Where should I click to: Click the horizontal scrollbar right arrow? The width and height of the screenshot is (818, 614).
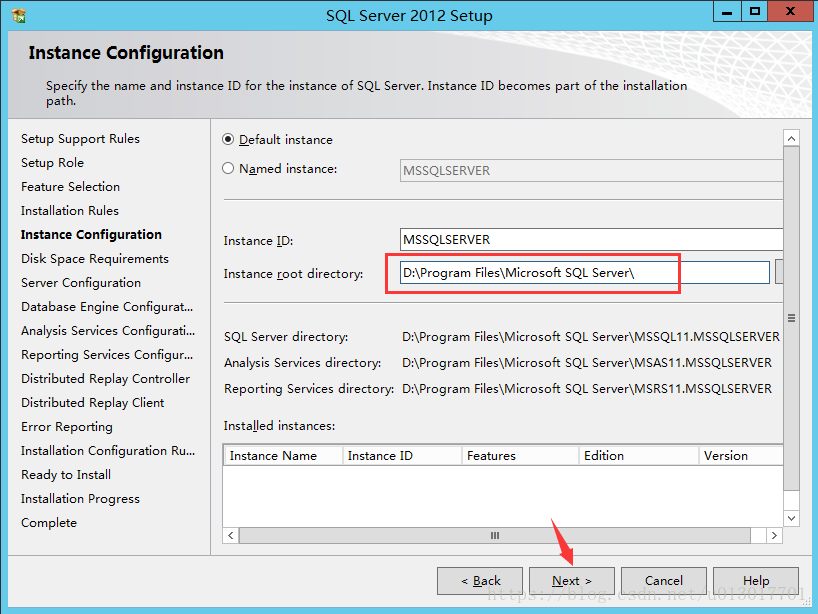774,535
